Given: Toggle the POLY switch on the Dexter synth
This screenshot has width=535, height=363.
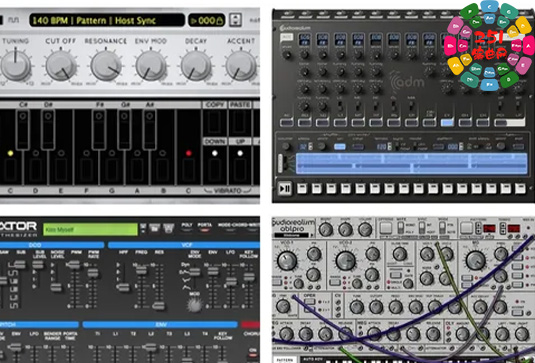Looking at the screenshot, I should pyautogui.click(x=187, y=231).
